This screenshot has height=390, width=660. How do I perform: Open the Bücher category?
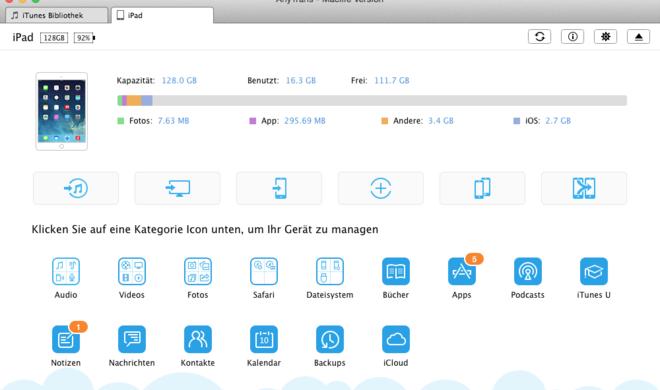396,271
